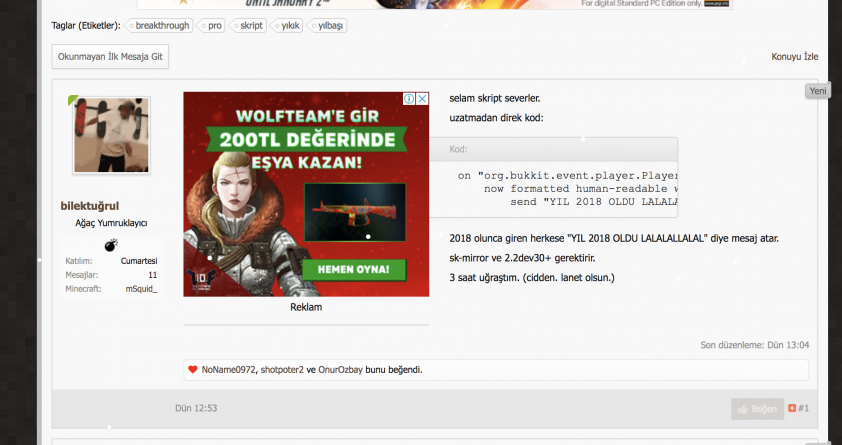Click the Minecraft name mSquid_
Image resolution: width=842 pixels, height=445 pixels.
pyautogui.click(x=141, y=289)
